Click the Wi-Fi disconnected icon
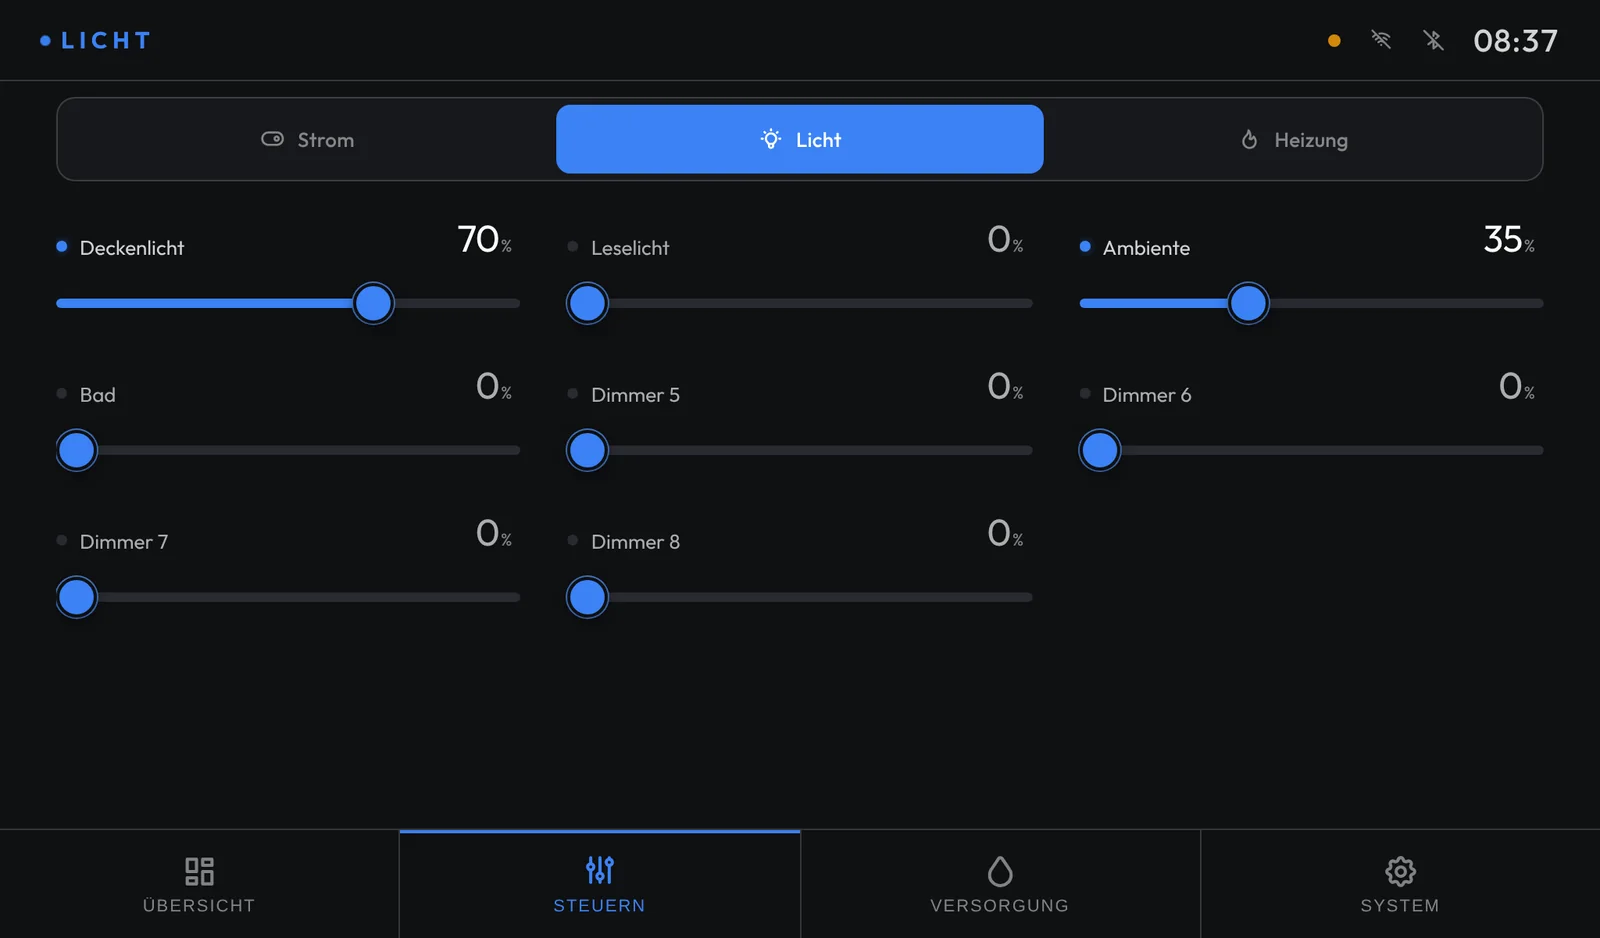 1381,40
